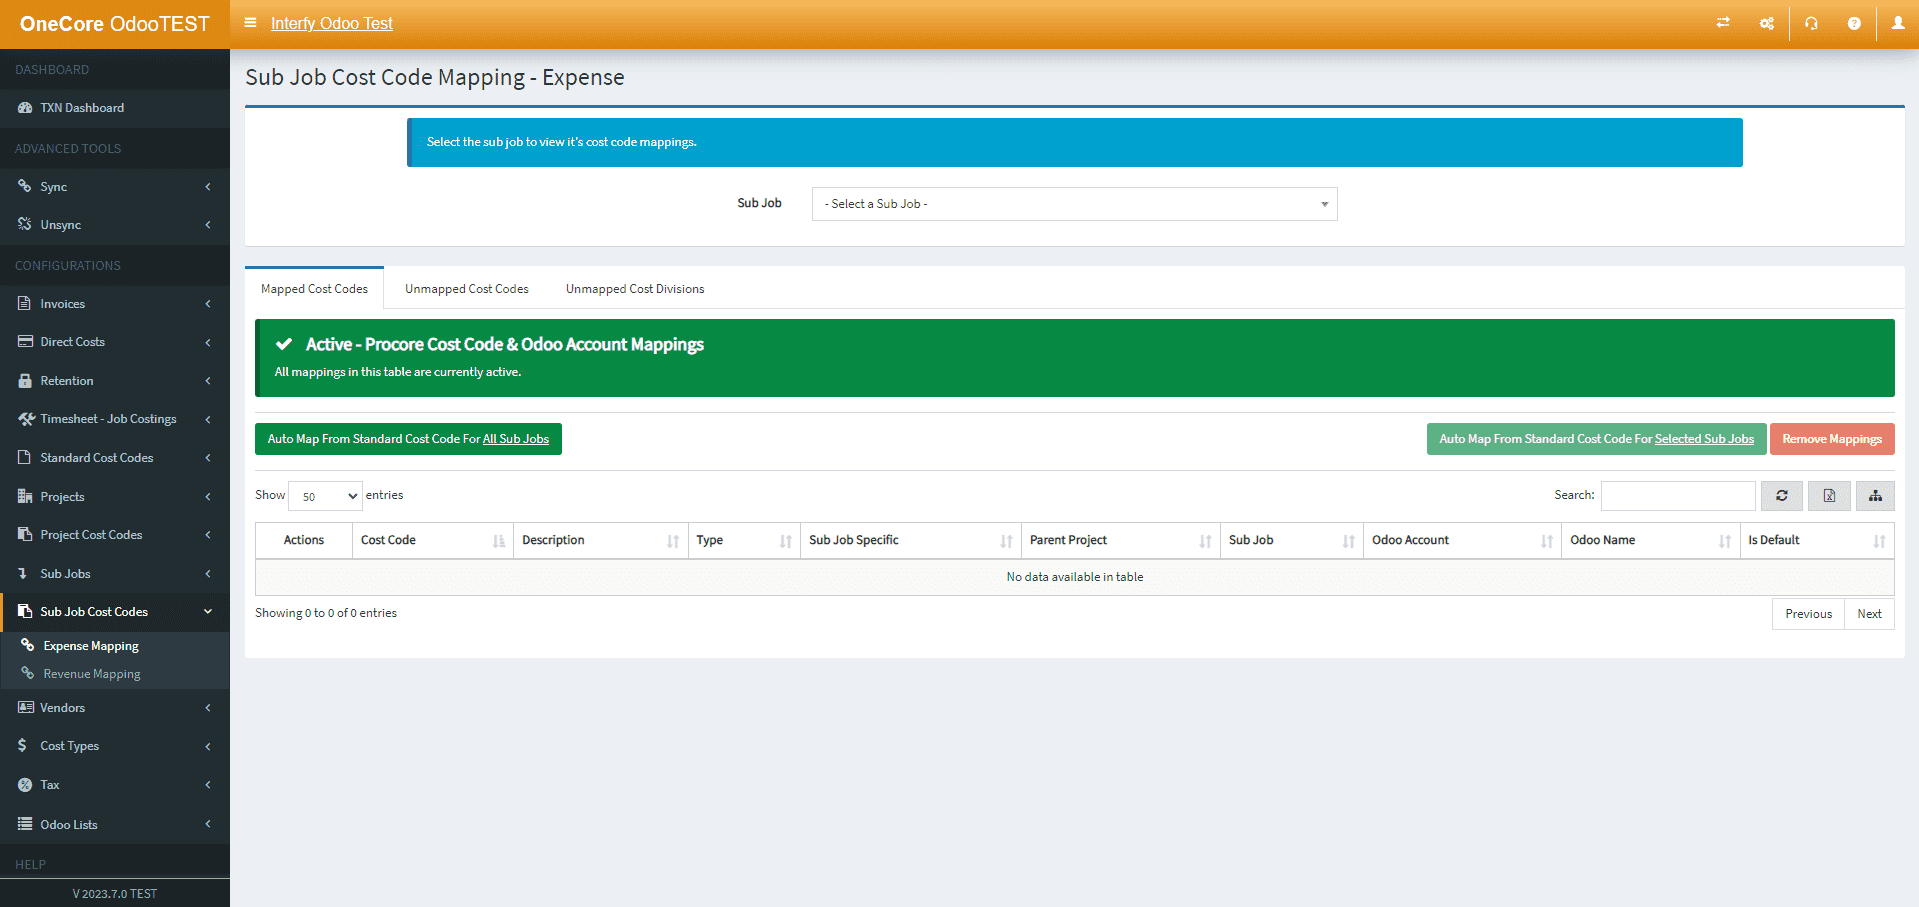Viewport: 1919px width, 907px height.
Task: Open Revenue Mapping in sidebar
Action: point(92,674)
